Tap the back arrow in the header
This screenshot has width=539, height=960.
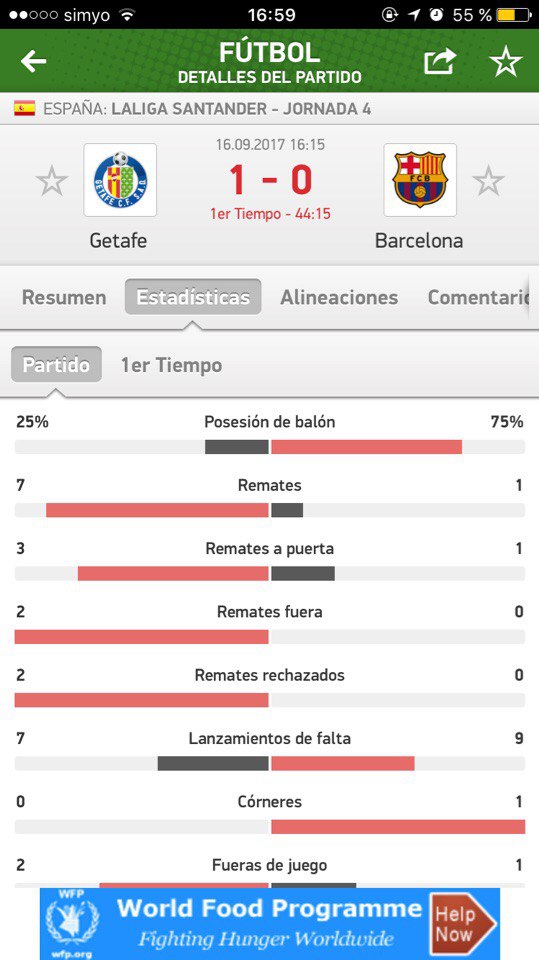33,61
